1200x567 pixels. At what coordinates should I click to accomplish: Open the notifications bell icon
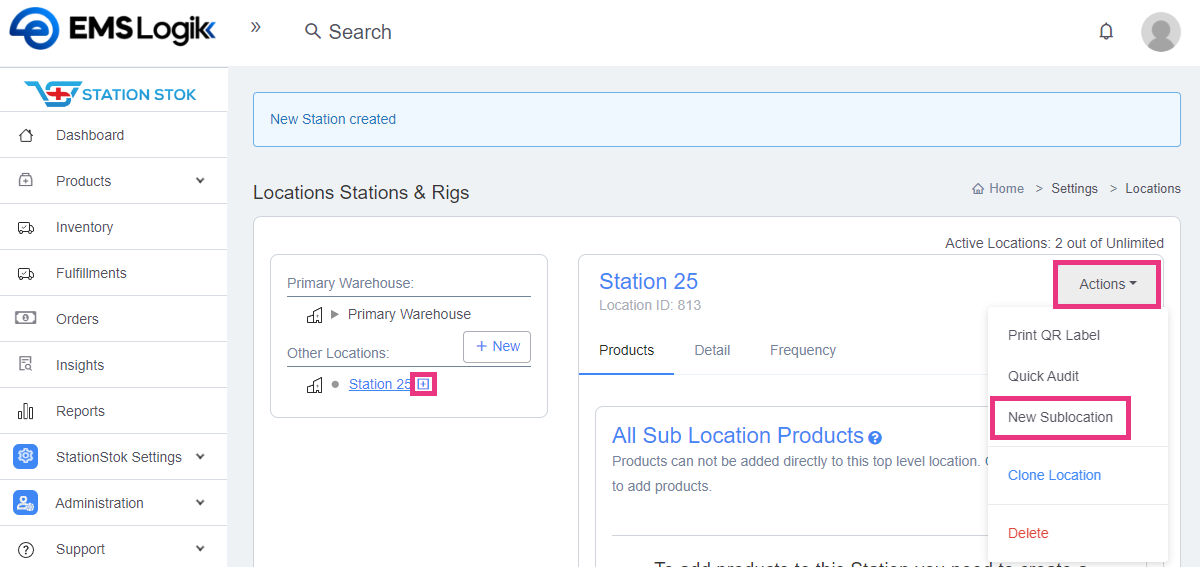(x=1106, y=31)
